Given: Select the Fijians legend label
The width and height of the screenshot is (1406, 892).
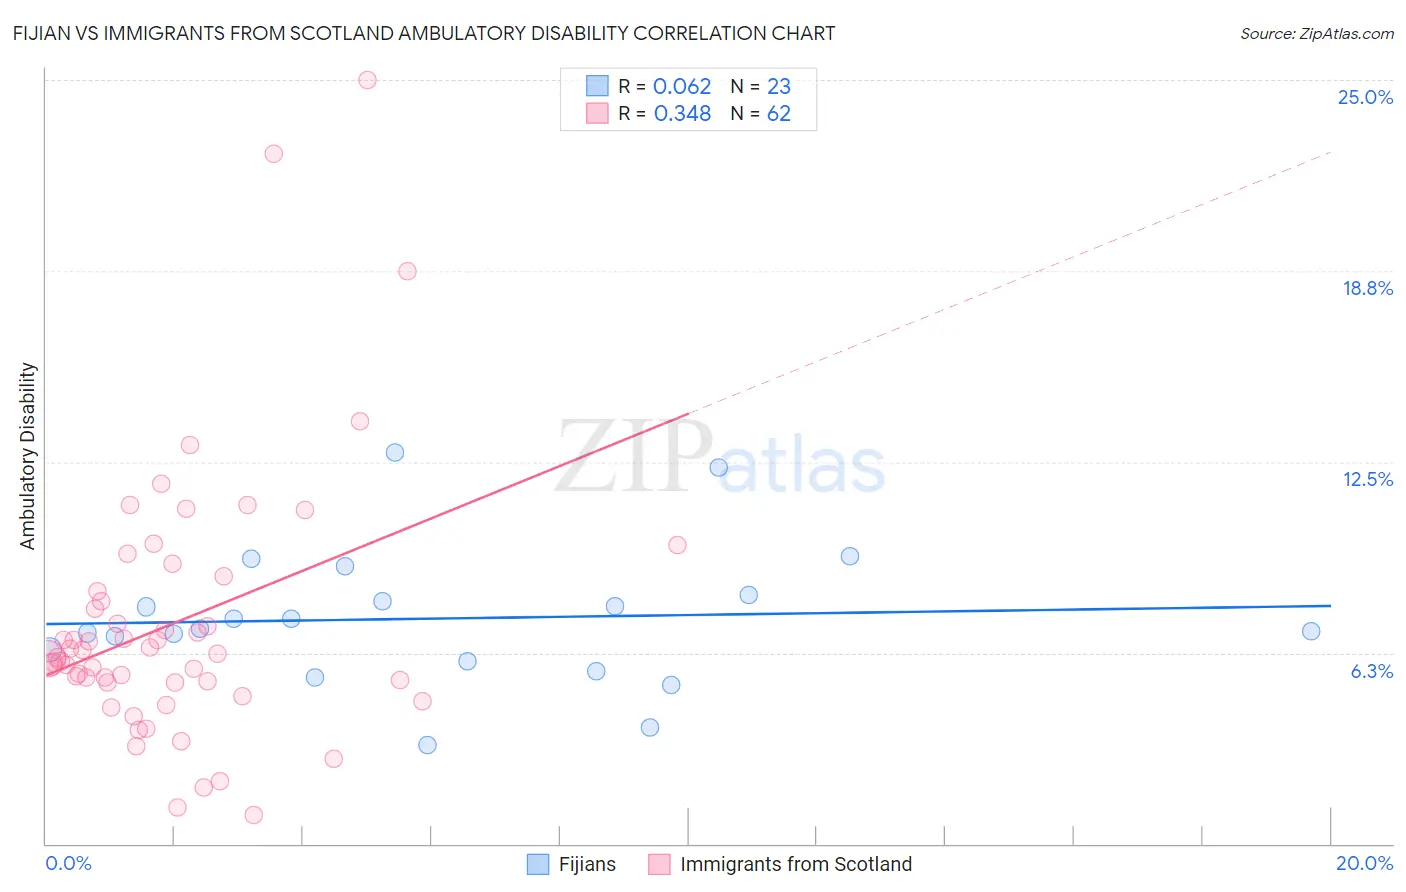Looking at the screenshot, I should [587, 864].
